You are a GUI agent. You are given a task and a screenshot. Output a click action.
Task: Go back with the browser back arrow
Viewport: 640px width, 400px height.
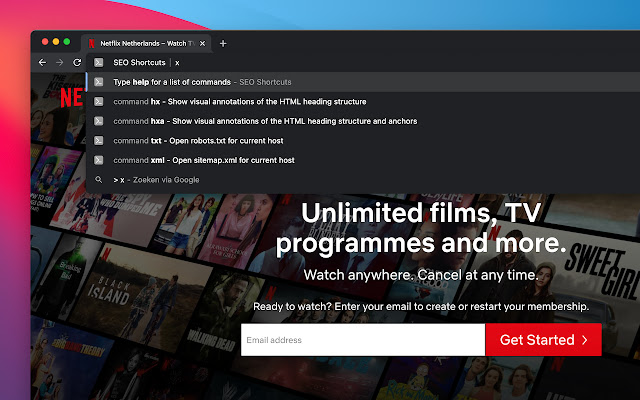point(42,62)
